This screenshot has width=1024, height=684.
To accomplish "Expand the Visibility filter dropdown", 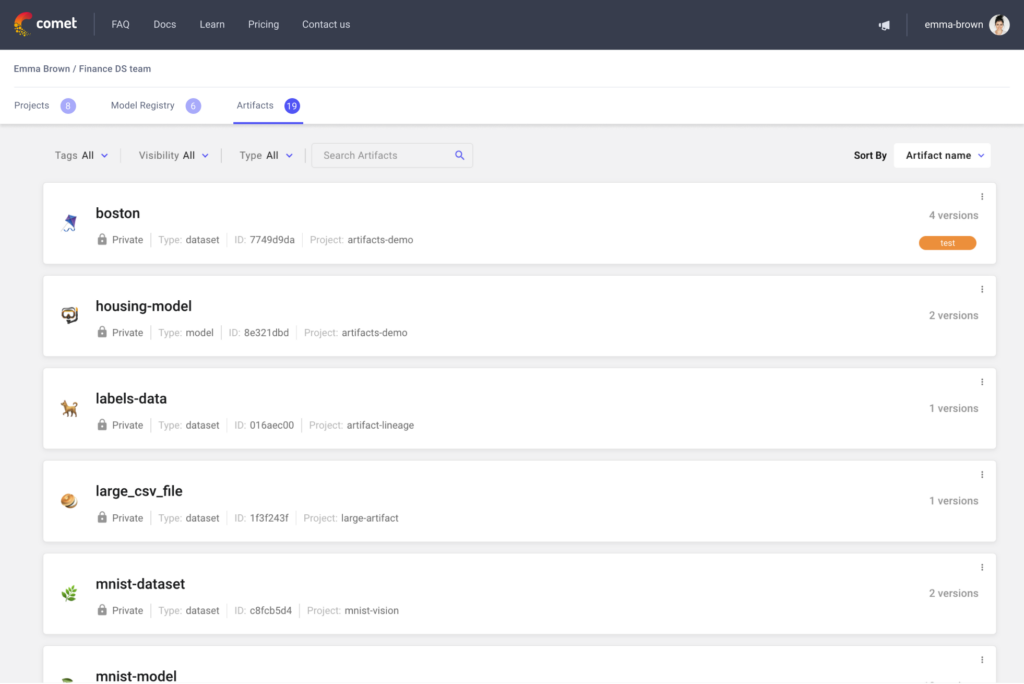I will click(x=174, y=155).
